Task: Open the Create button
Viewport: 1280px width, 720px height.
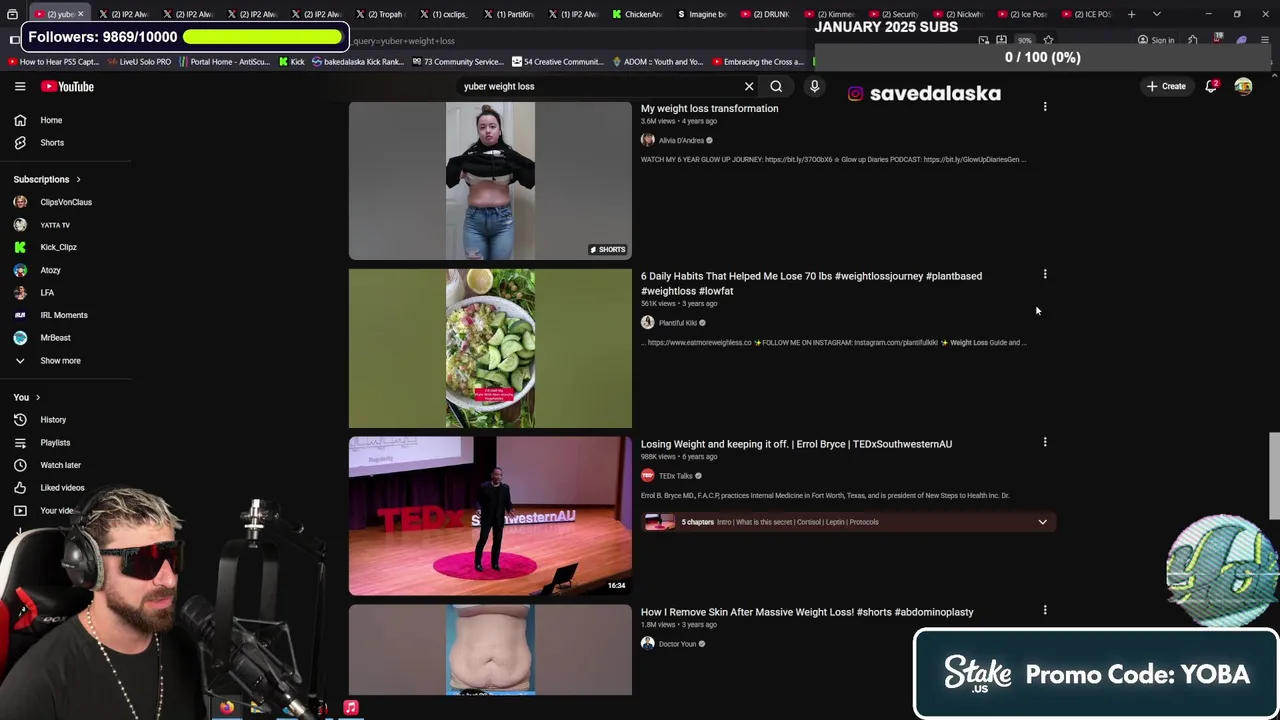Action: point(1166,86)
